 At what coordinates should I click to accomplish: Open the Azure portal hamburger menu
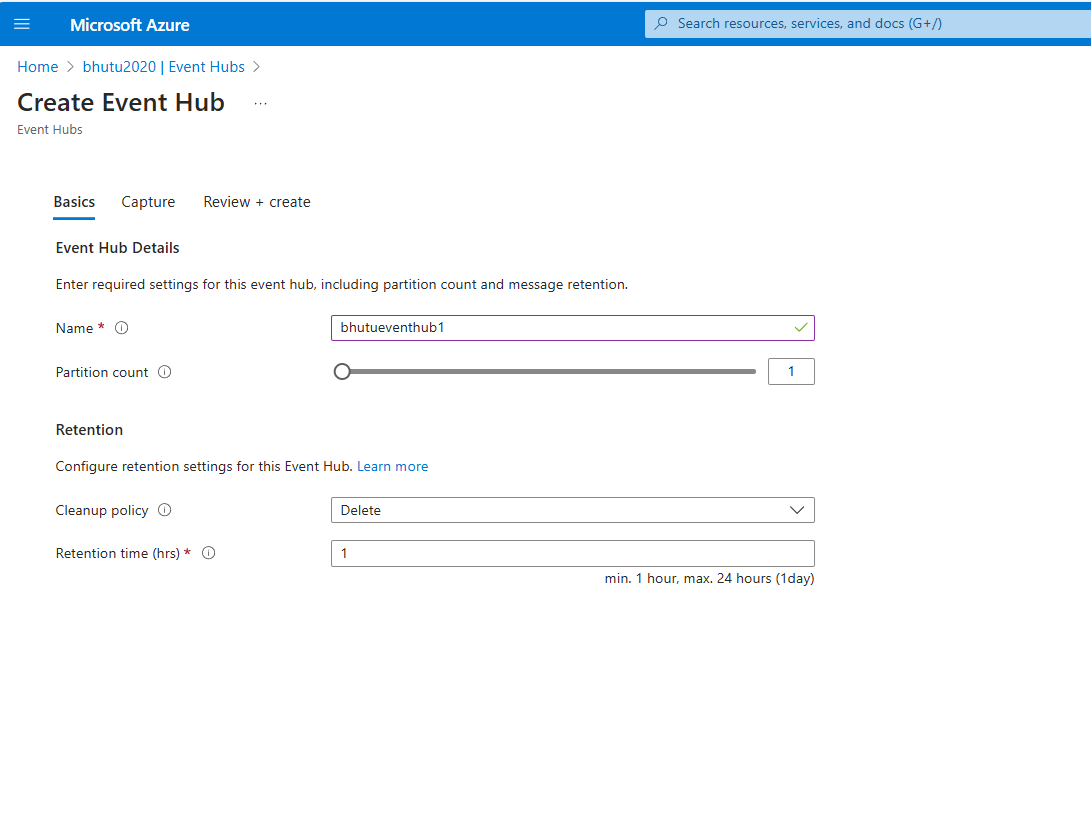[x=22, y=24]
